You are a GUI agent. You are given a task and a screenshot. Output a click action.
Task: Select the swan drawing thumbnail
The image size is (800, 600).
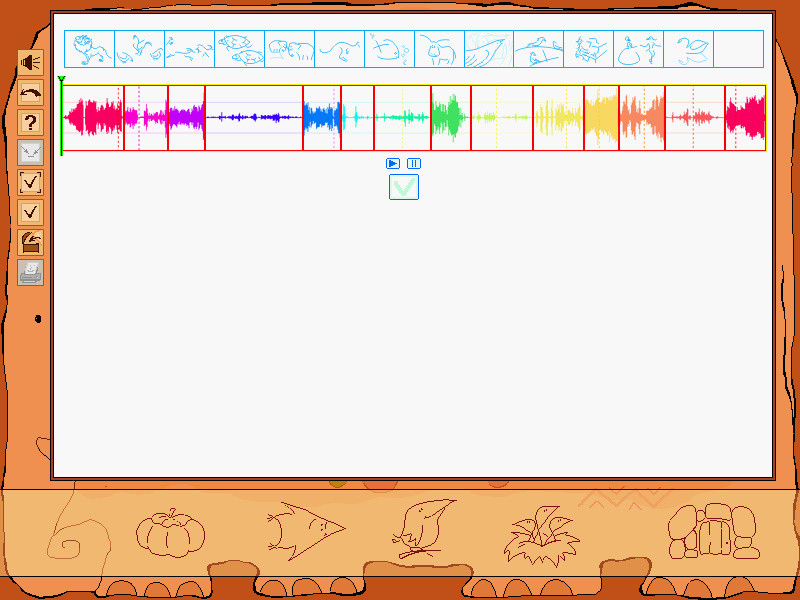(689, 49)
